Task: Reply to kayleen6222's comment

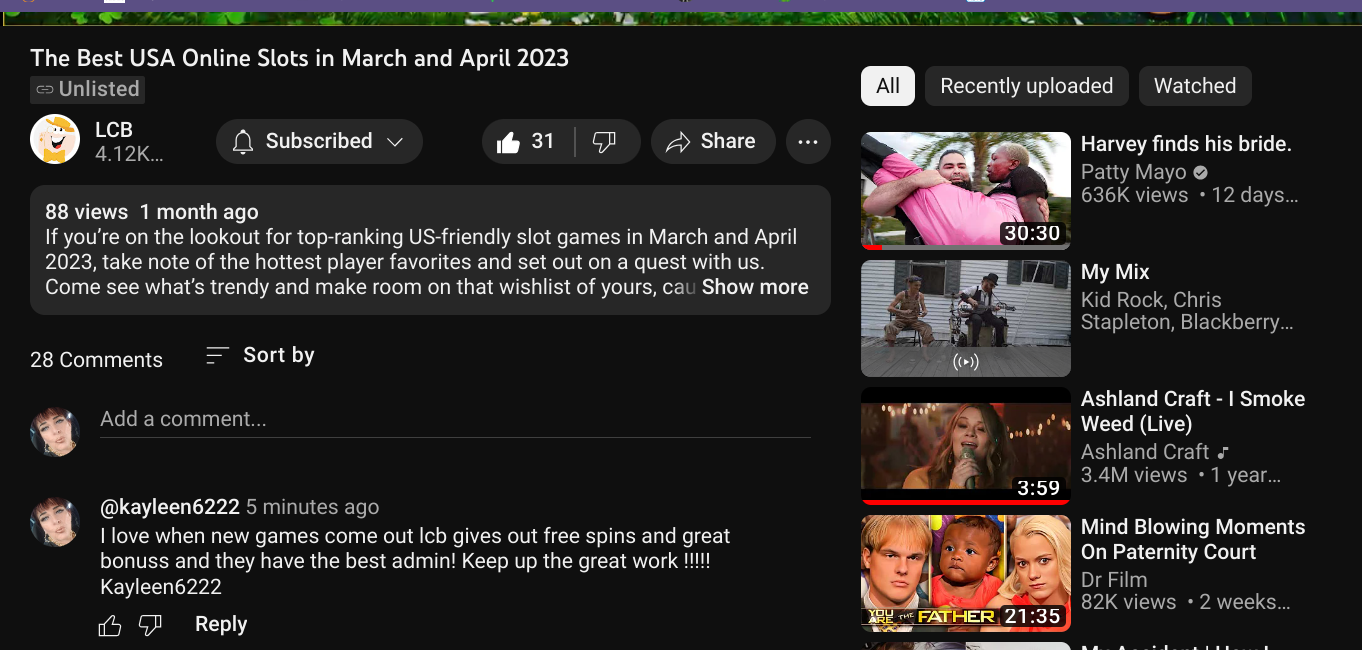Action: point(221,624)
